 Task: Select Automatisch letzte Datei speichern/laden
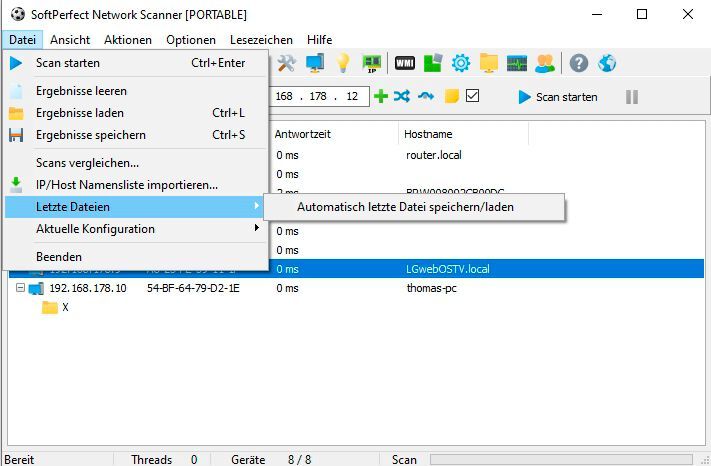[414, 207]
